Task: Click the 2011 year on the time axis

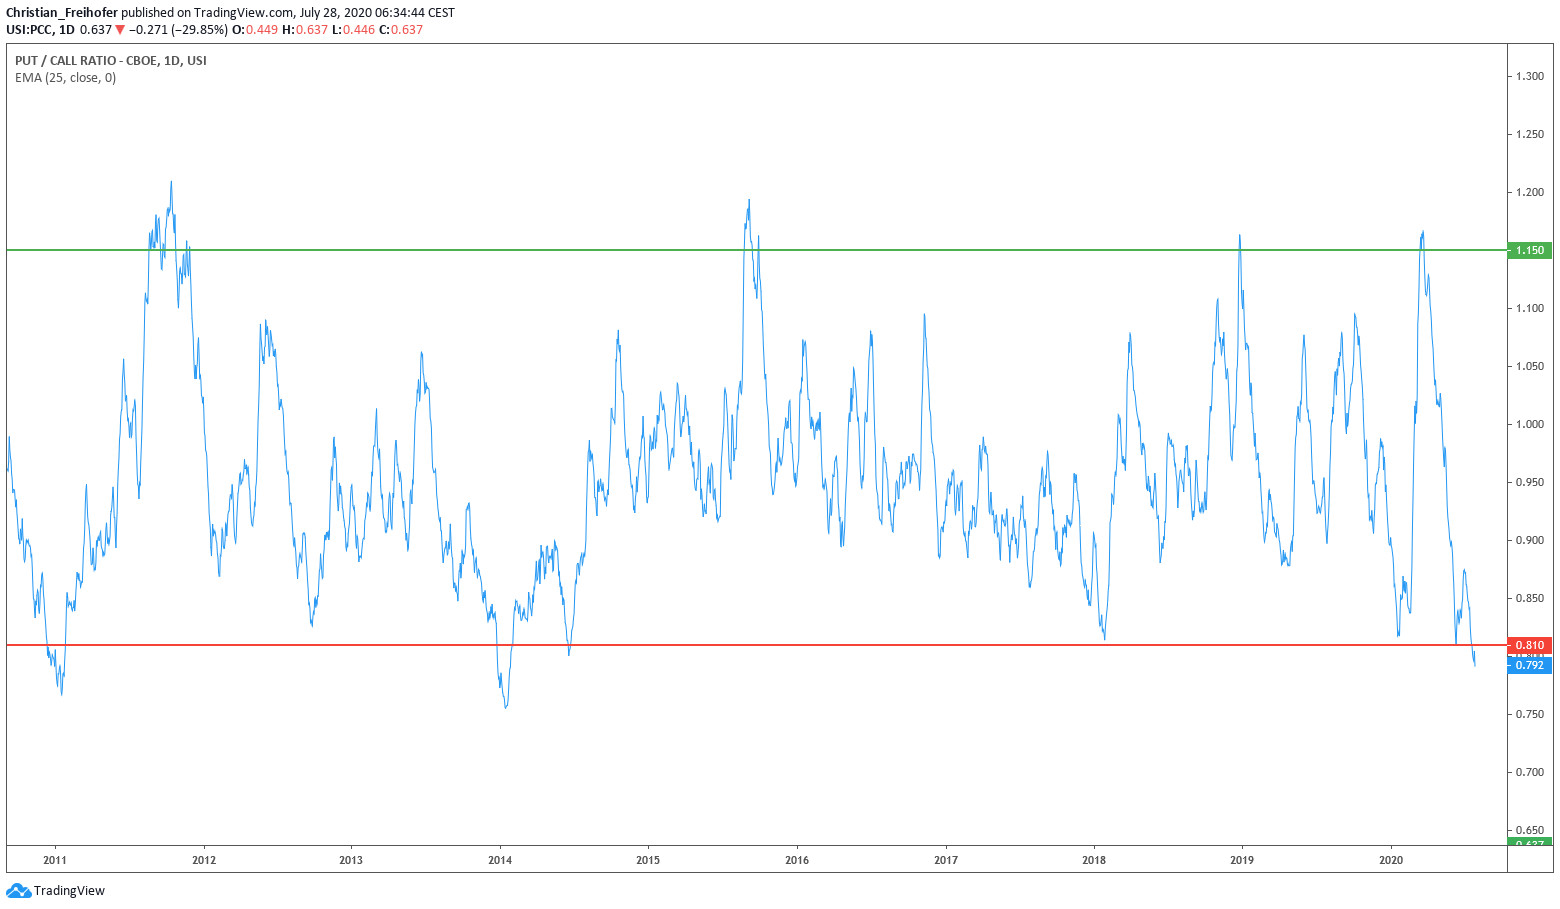Action: 55,860
